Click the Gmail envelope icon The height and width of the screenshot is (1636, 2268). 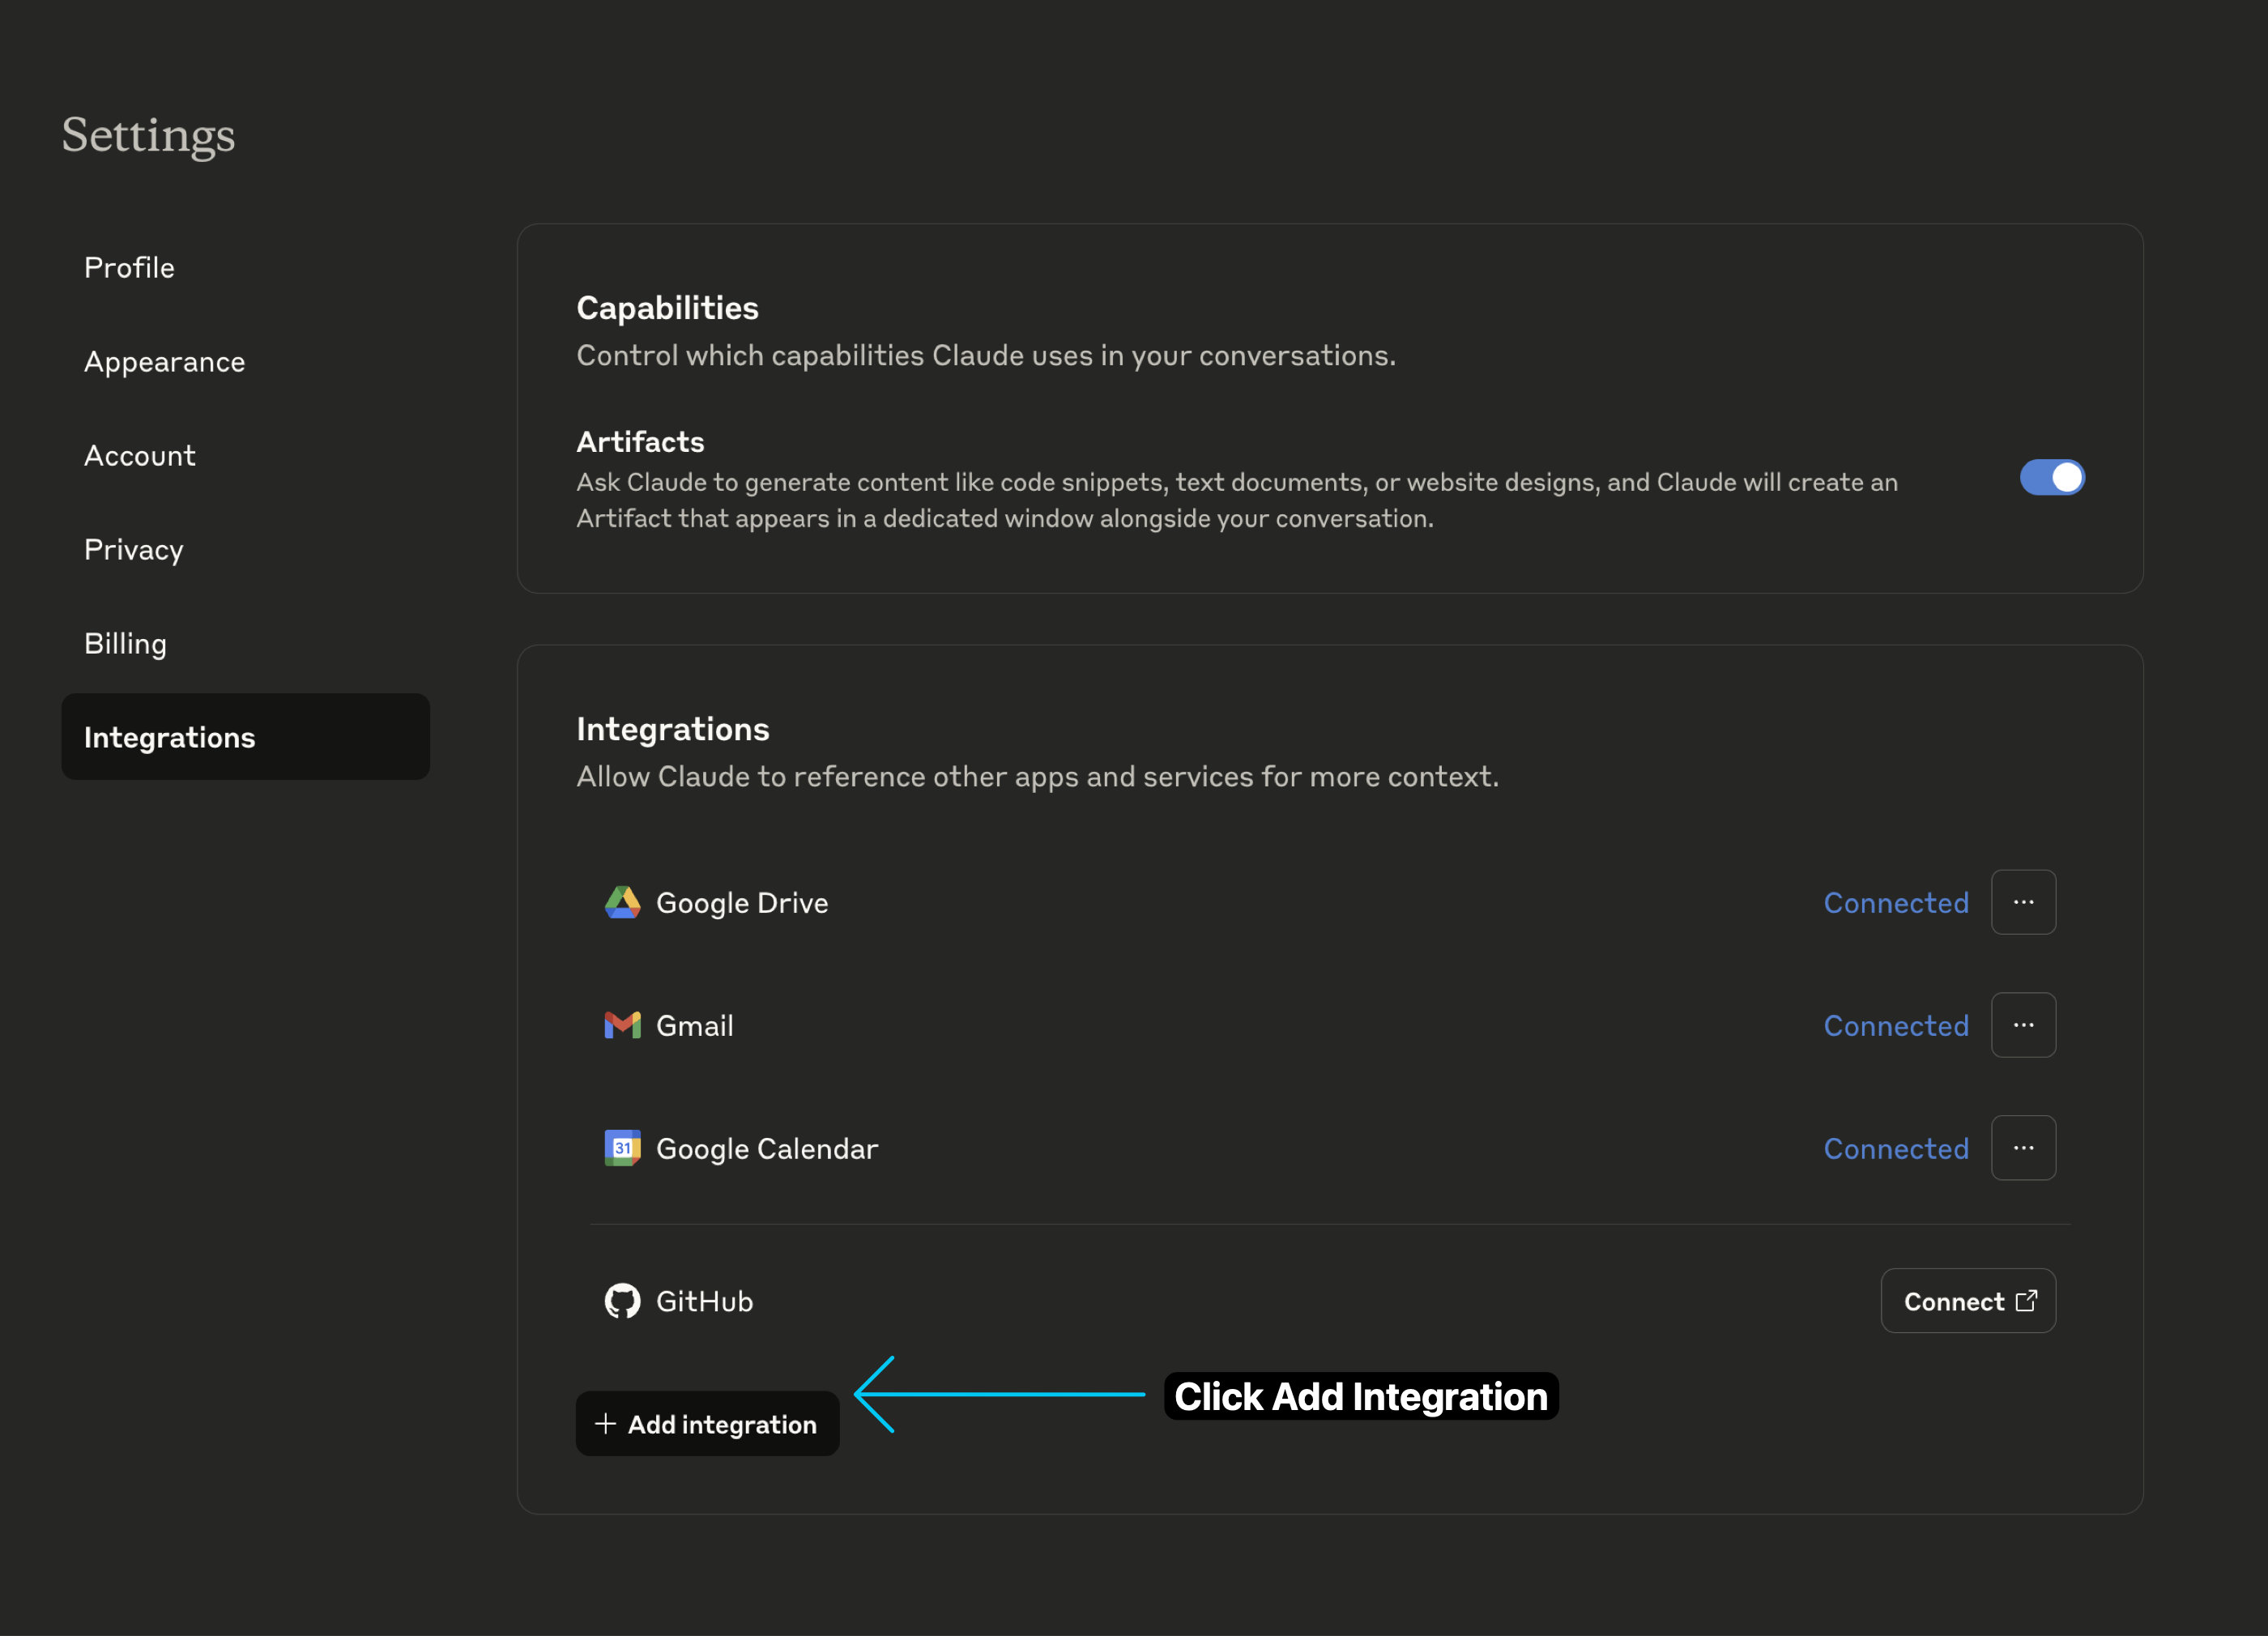pyautogui.click(x=622, y=1025)
